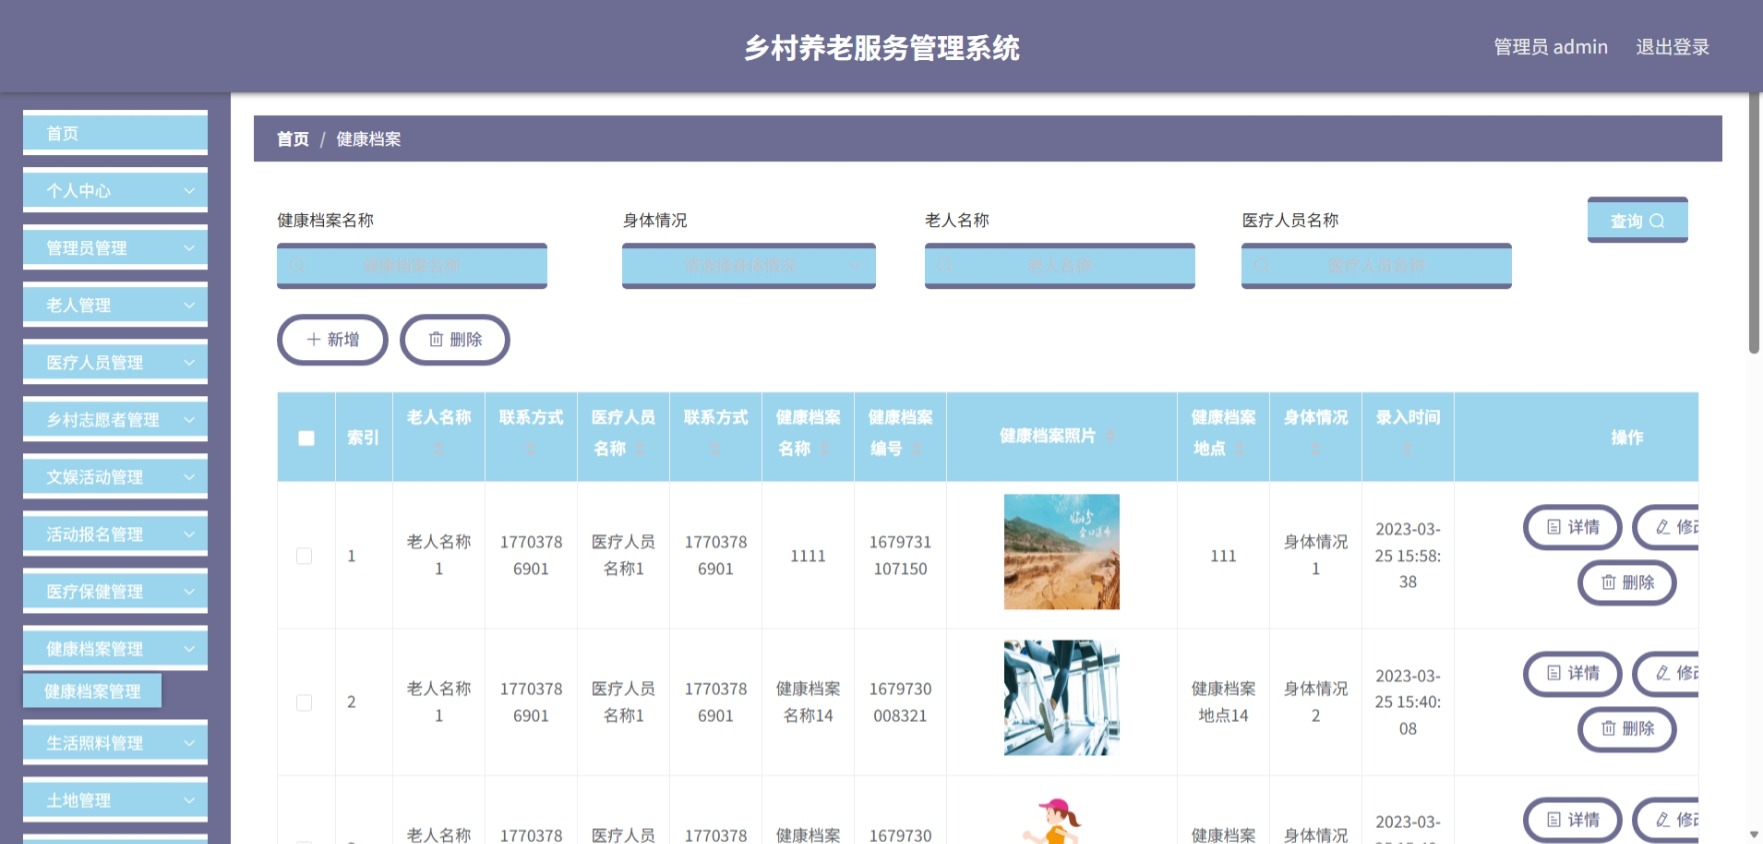Select the 健康档案管理 submenu item
Viewport: 1763px width, 844px height.
(92, 691)
